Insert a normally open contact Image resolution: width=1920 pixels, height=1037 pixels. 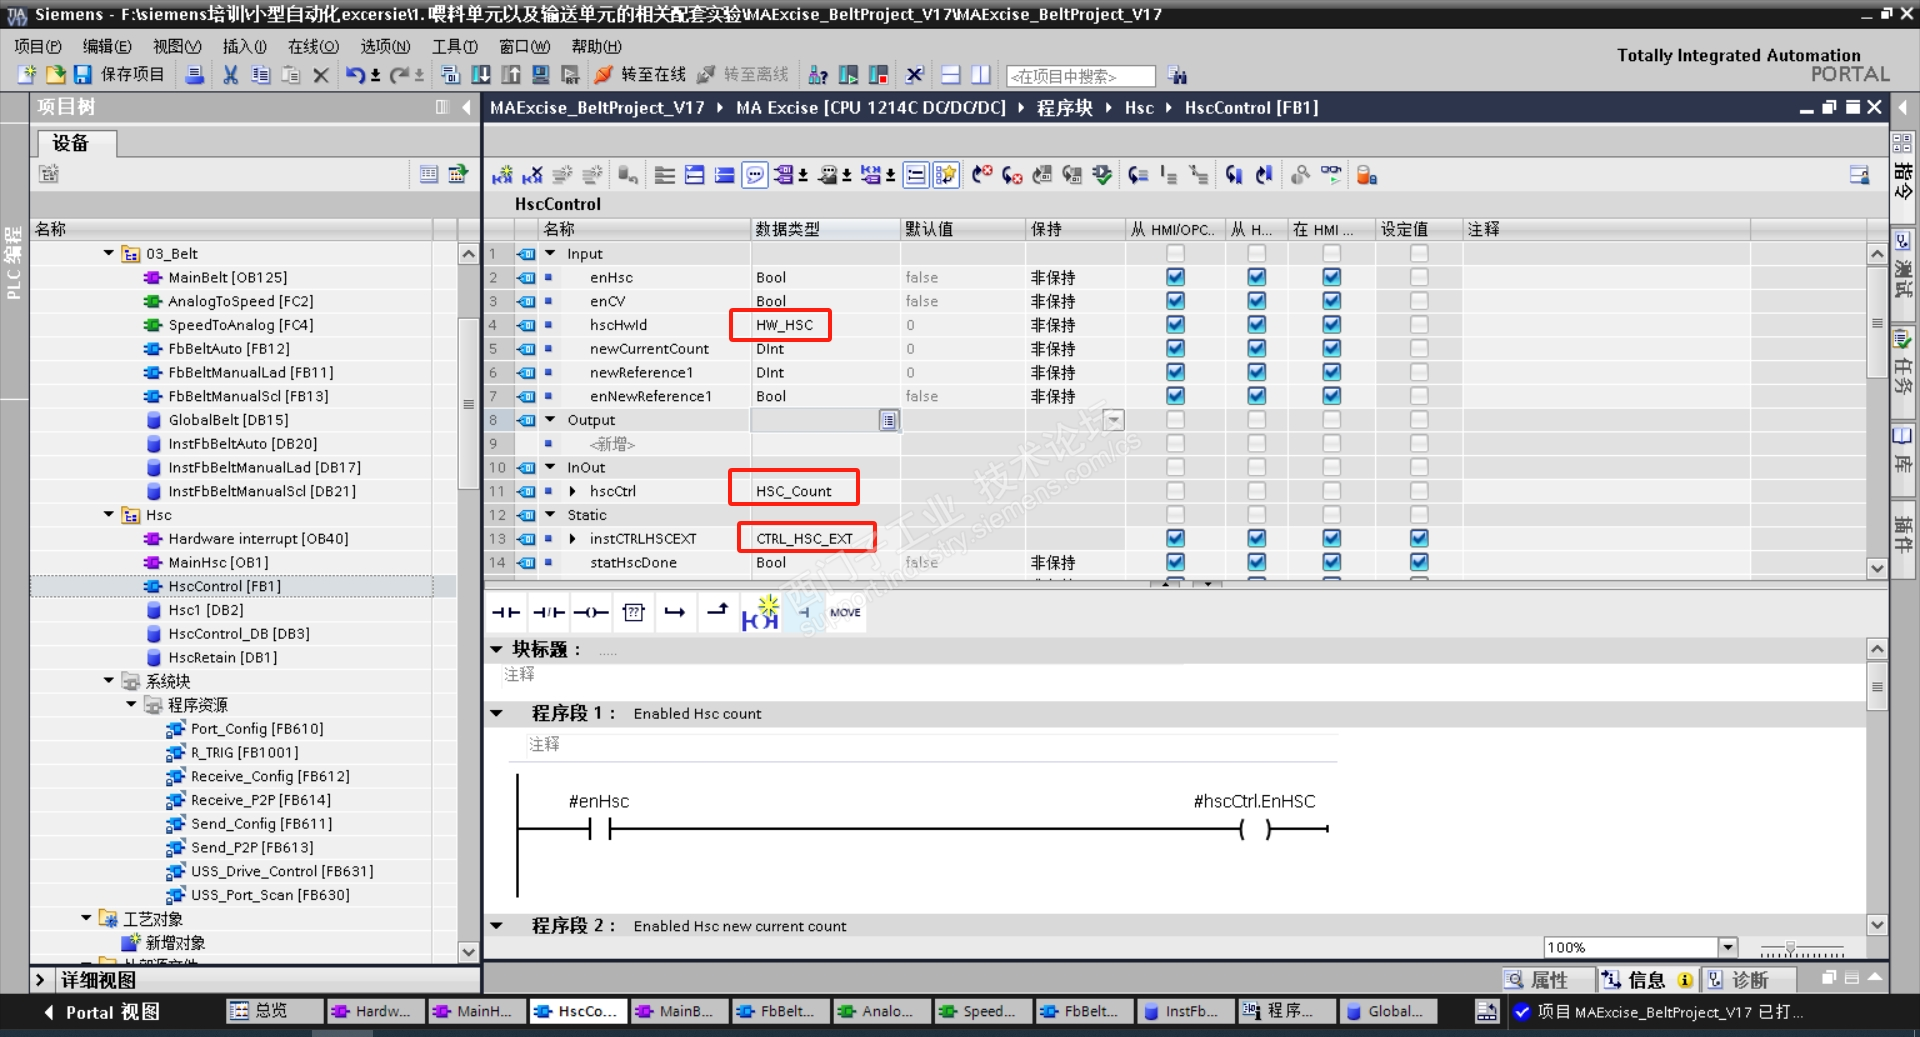click(x=506, y=612)
